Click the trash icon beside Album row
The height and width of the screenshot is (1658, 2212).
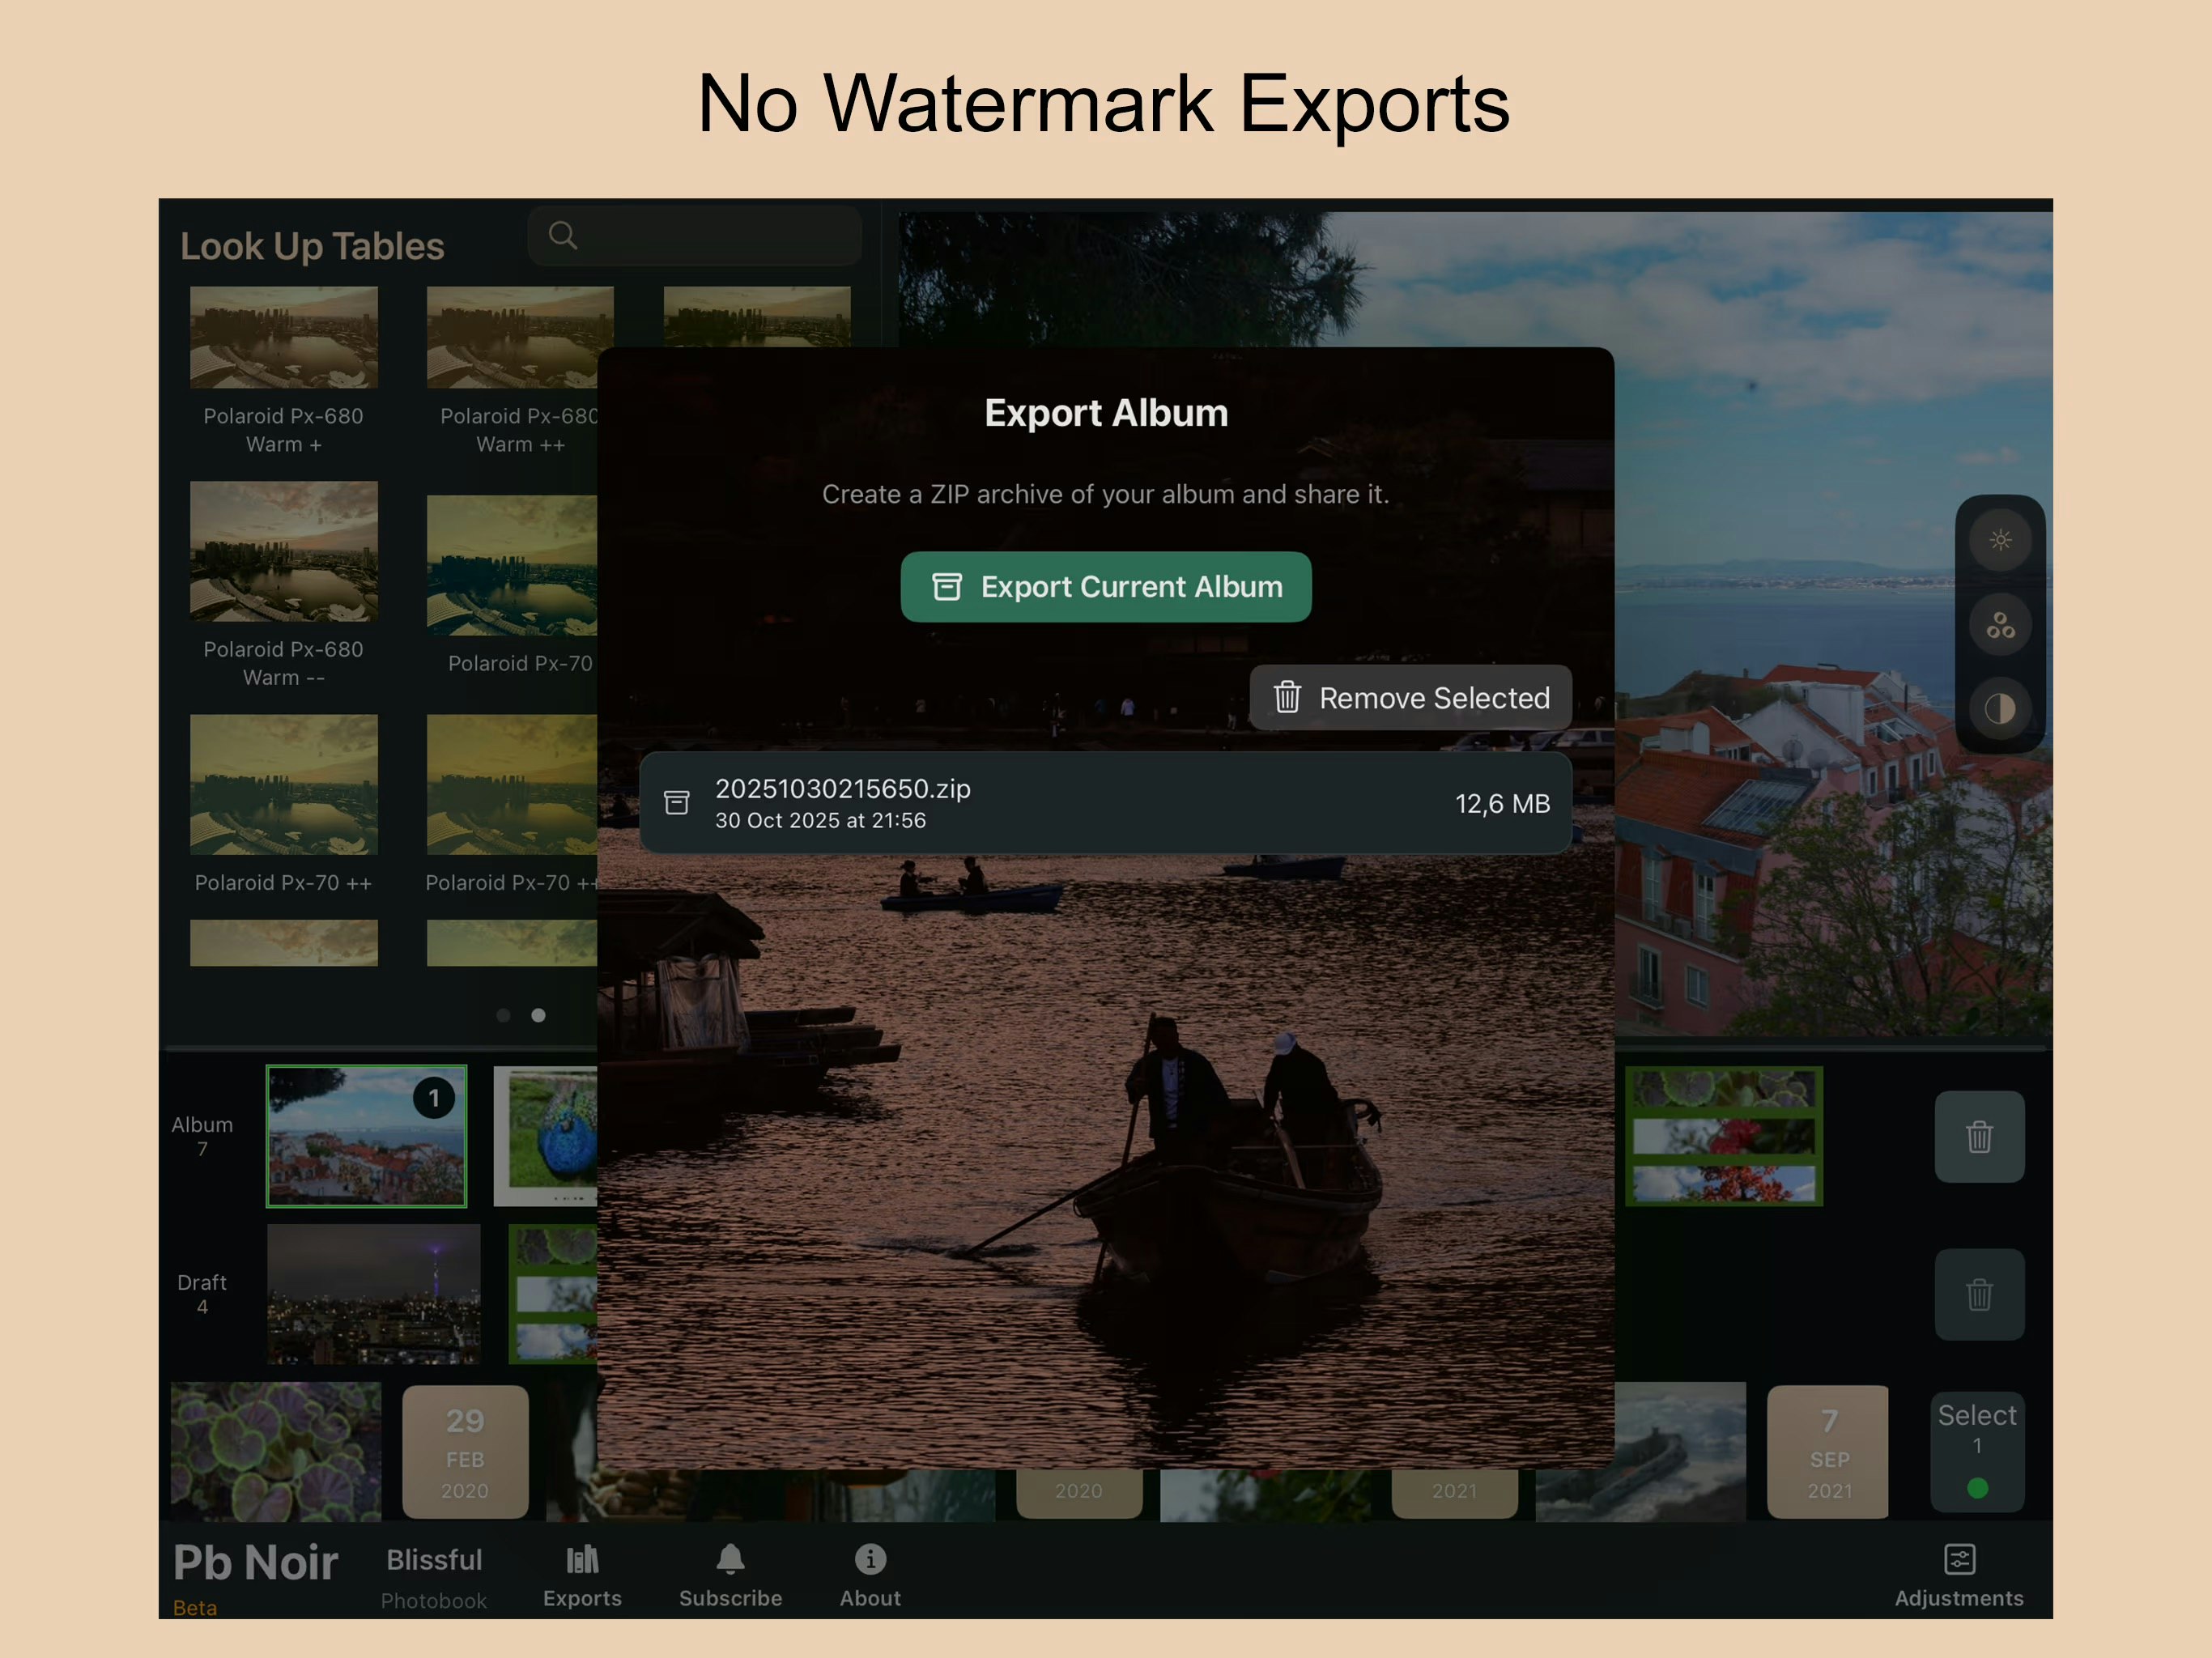click(1979, 1137)
